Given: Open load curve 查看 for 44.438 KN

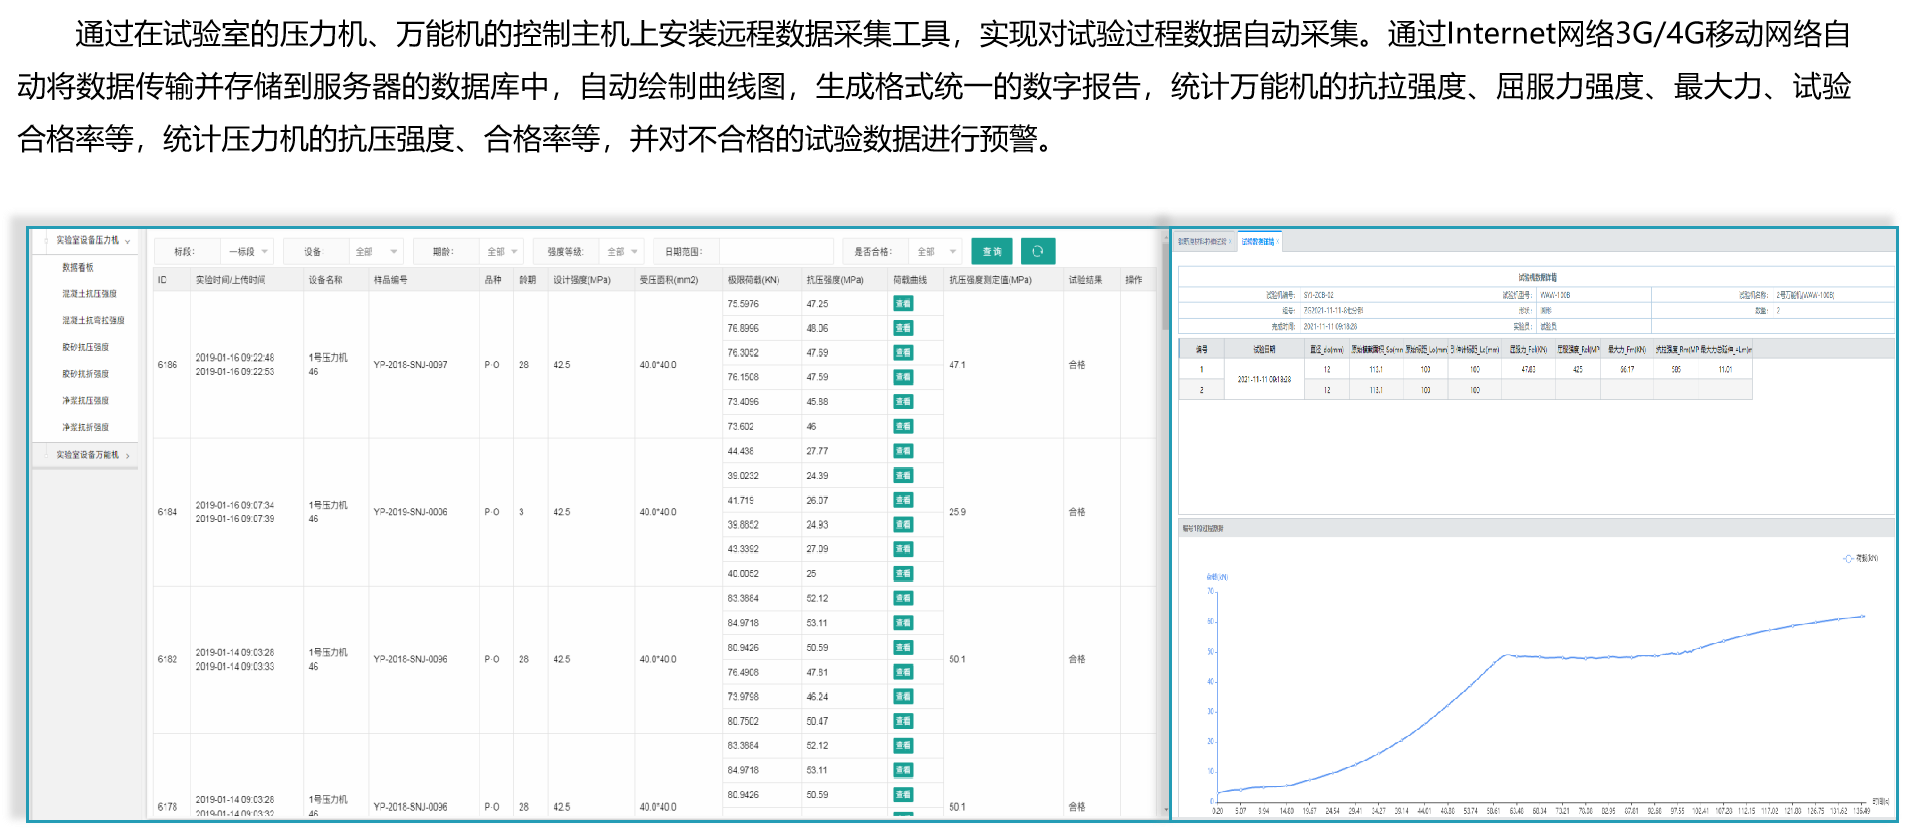Looking at the screenshot, I should pyautogui.click(x=902, y=451).
